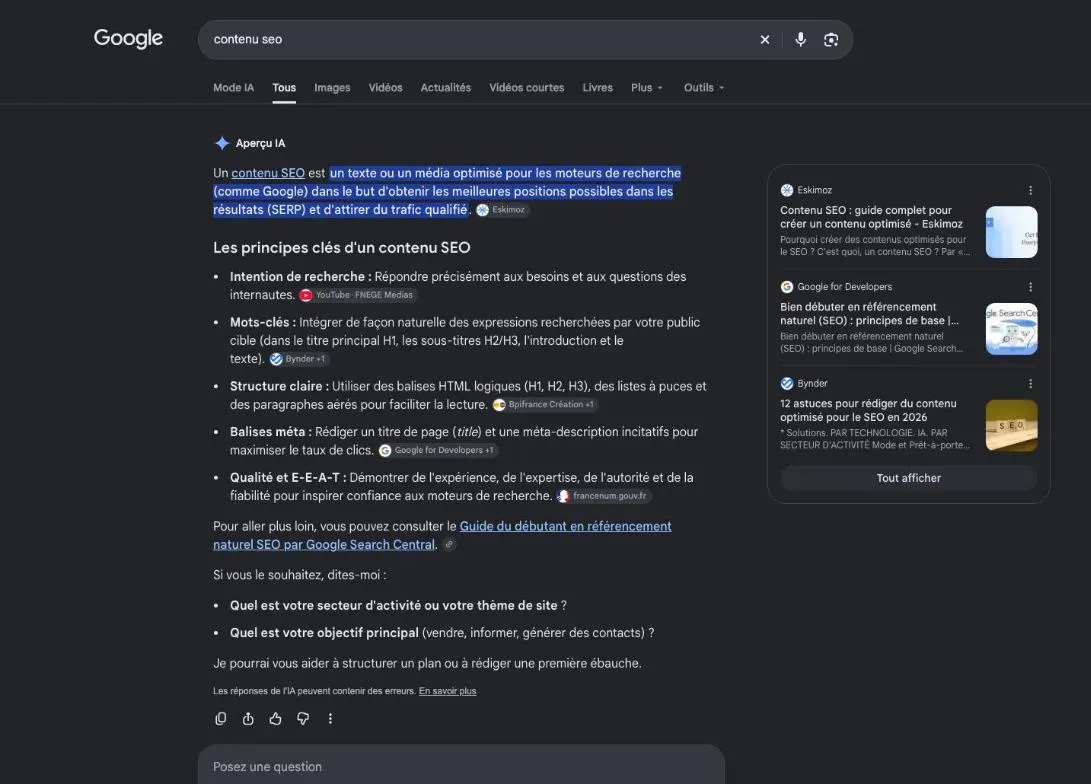Open Bpifrance Création +1 source chip

click(x=544, y=405)
